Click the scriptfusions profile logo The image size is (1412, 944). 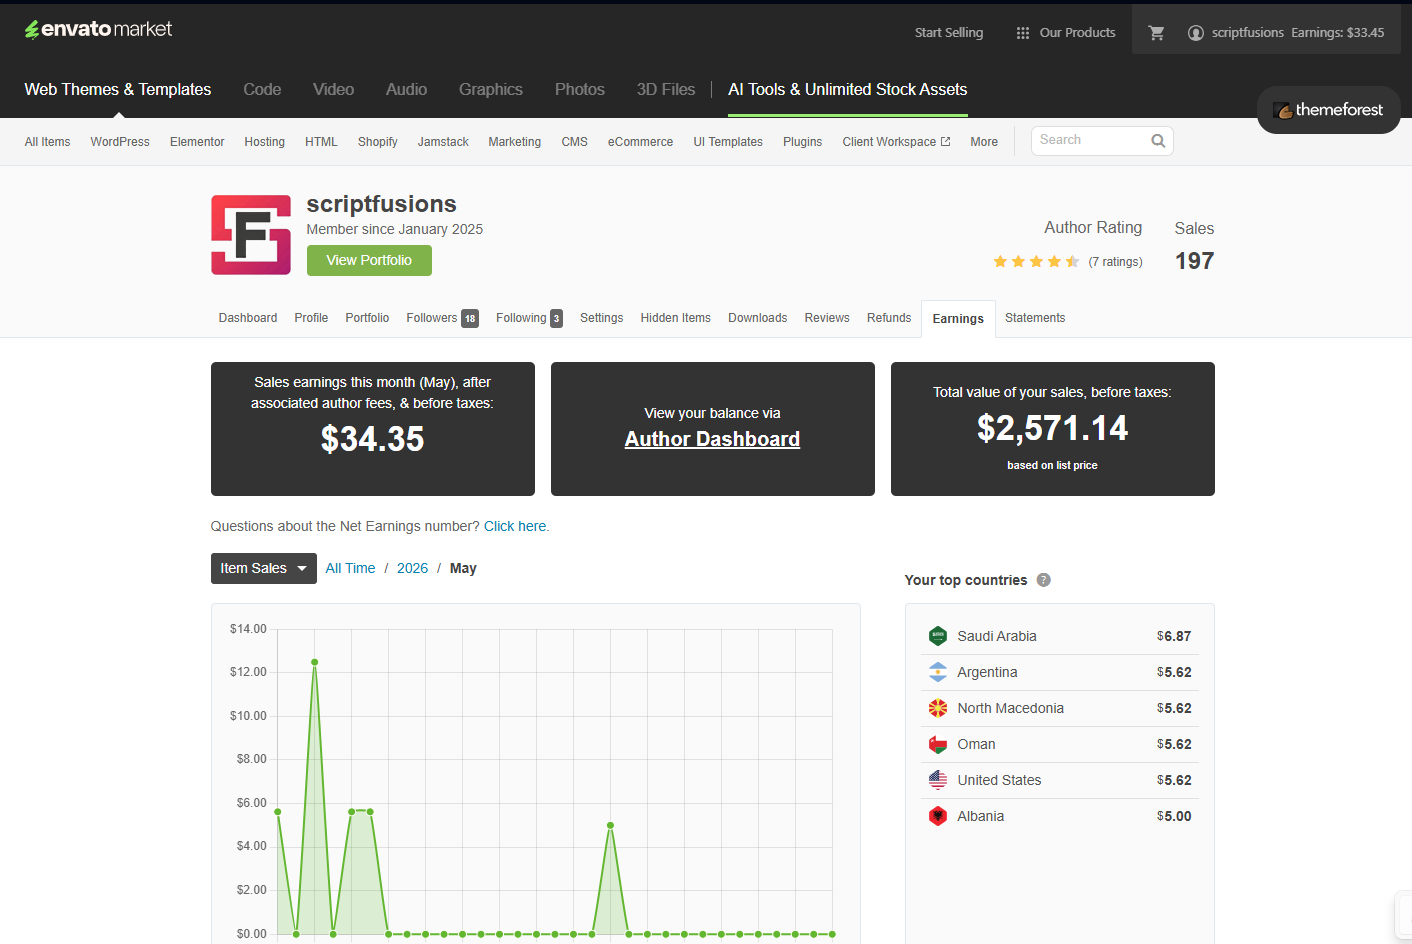[x=251, y=235]
